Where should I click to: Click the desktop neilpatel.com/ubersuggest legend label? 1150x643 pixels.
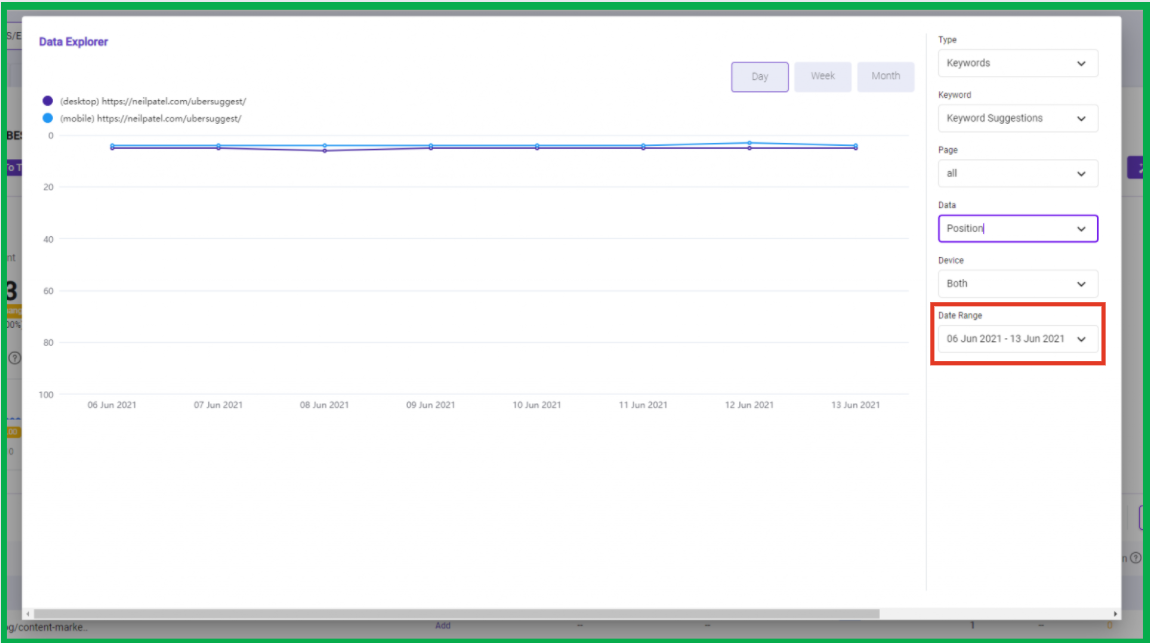coord(153,101)
